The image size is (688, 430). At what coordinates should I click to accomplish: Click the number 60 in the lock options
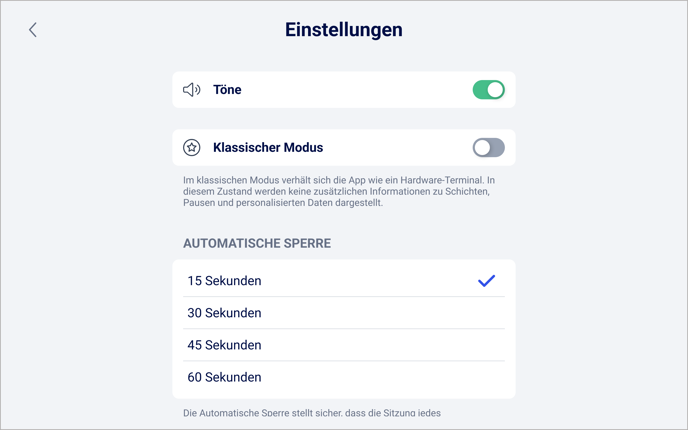pos(196,377)
